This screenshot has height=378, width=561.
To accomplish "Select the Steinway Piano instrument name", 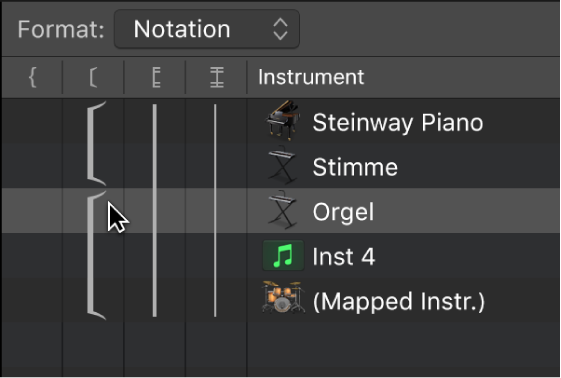I will [398, 122].
